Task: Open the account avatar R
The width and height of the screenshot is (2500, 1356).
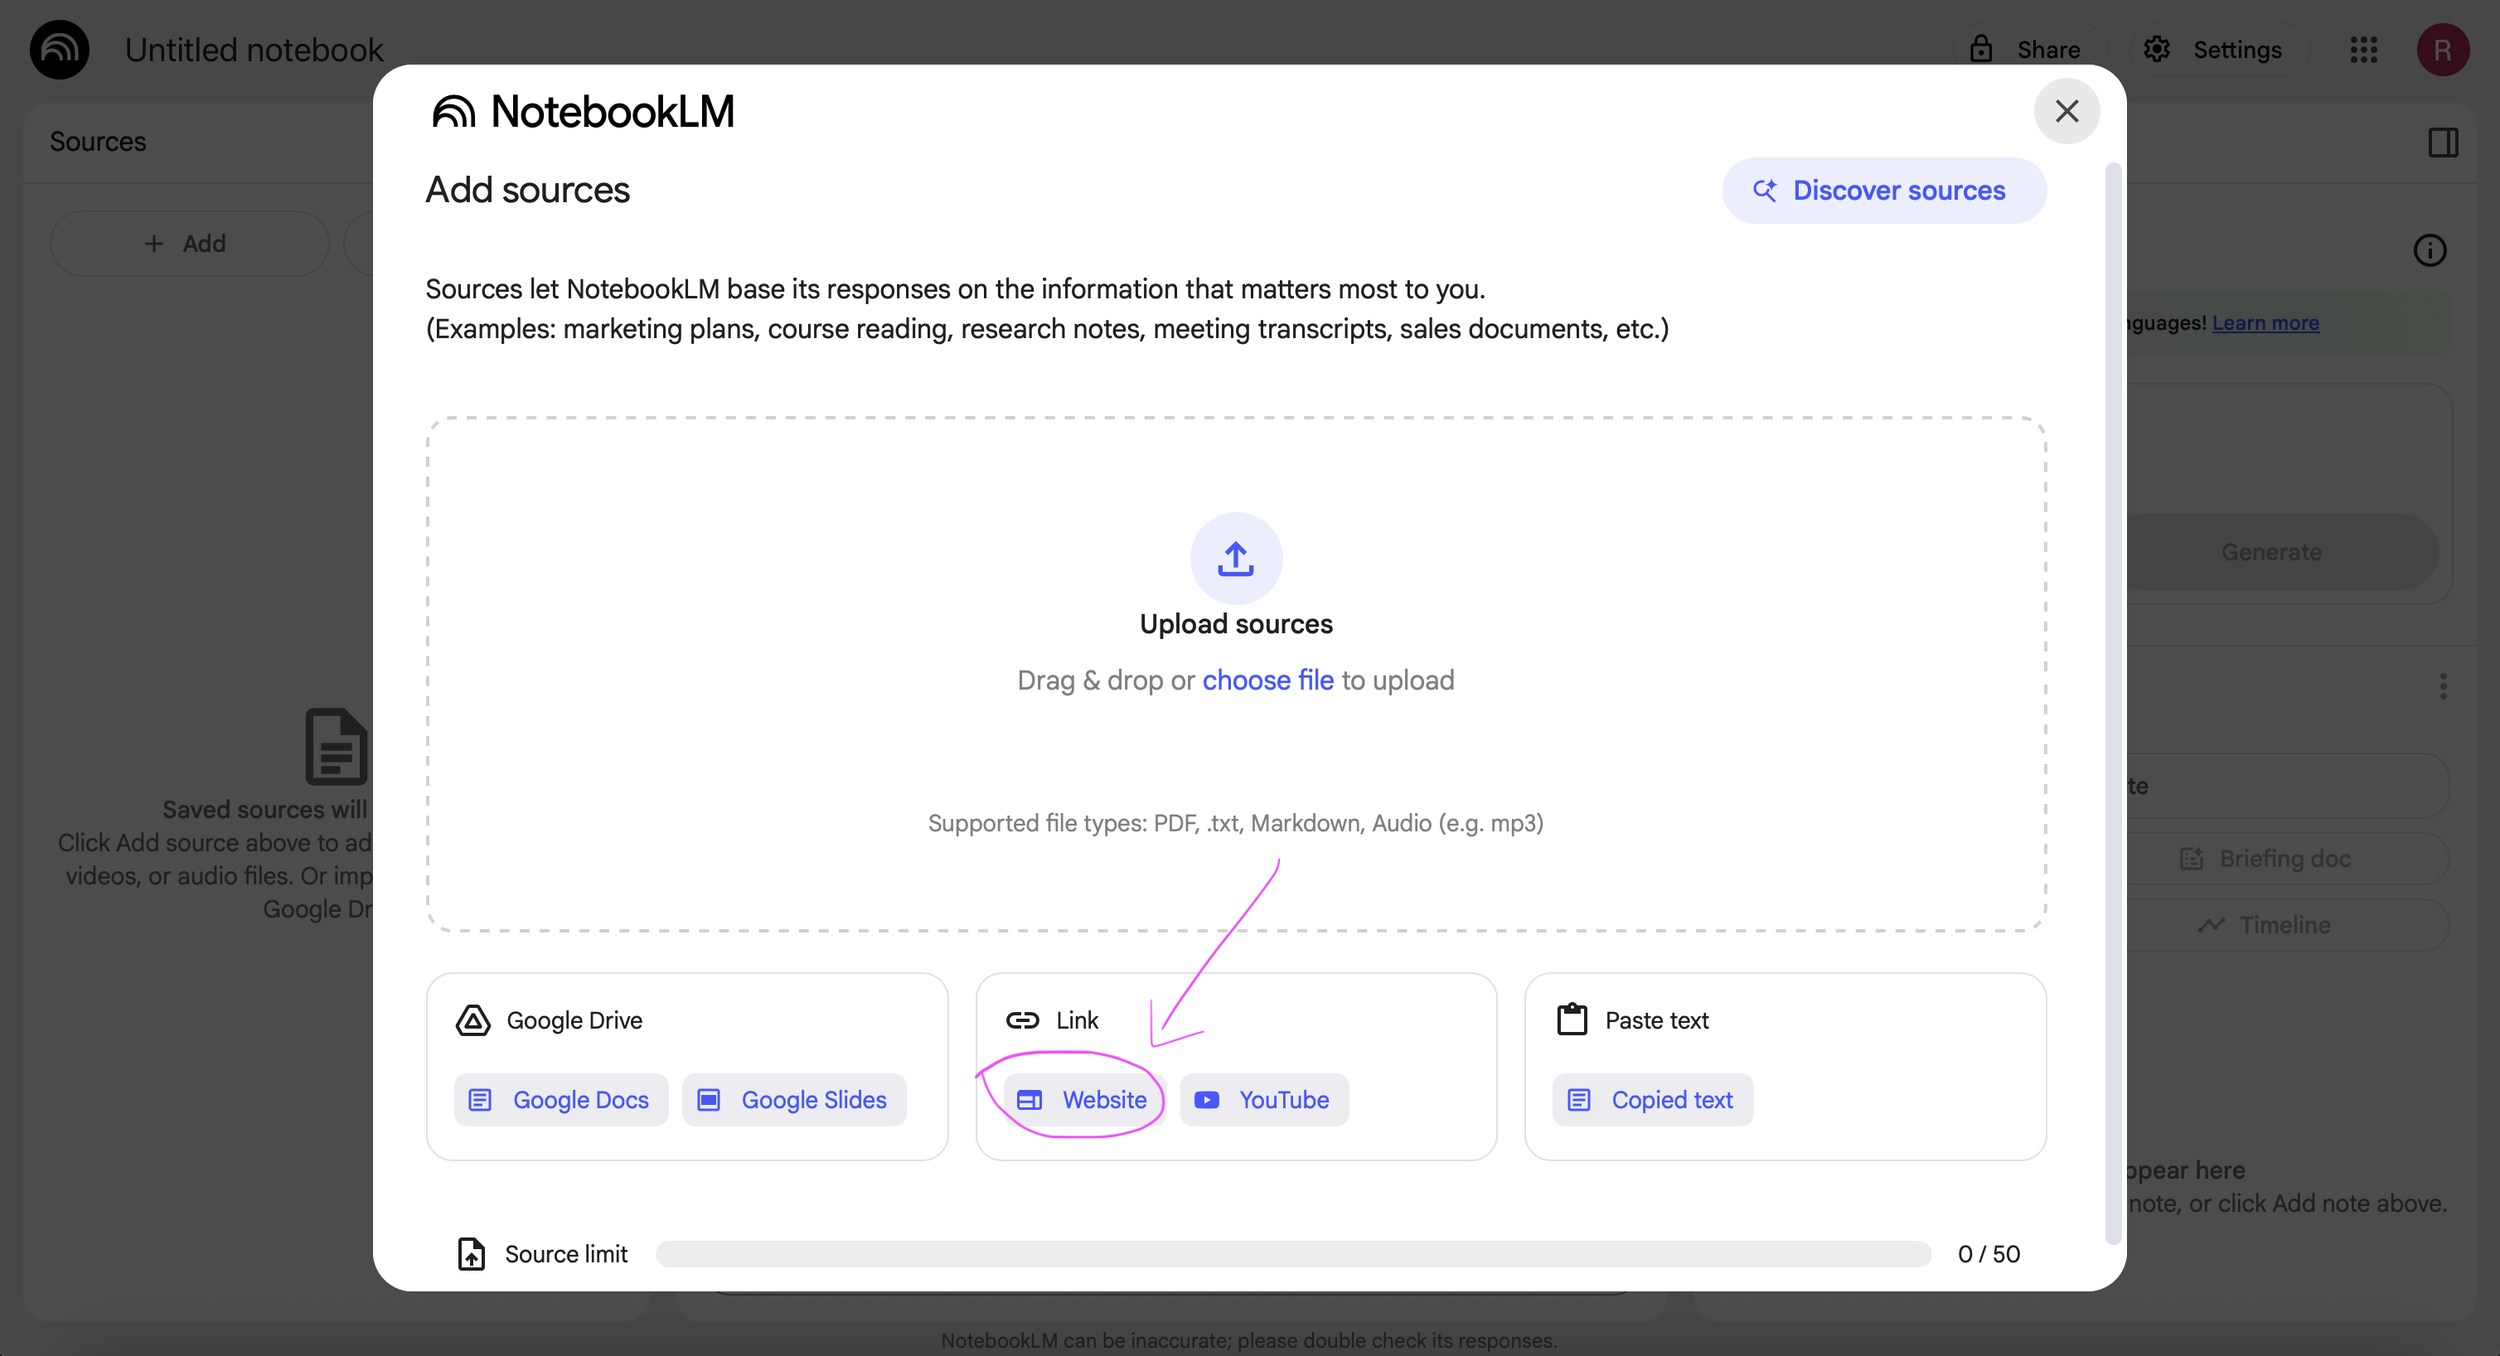Action: point(2443,49)
